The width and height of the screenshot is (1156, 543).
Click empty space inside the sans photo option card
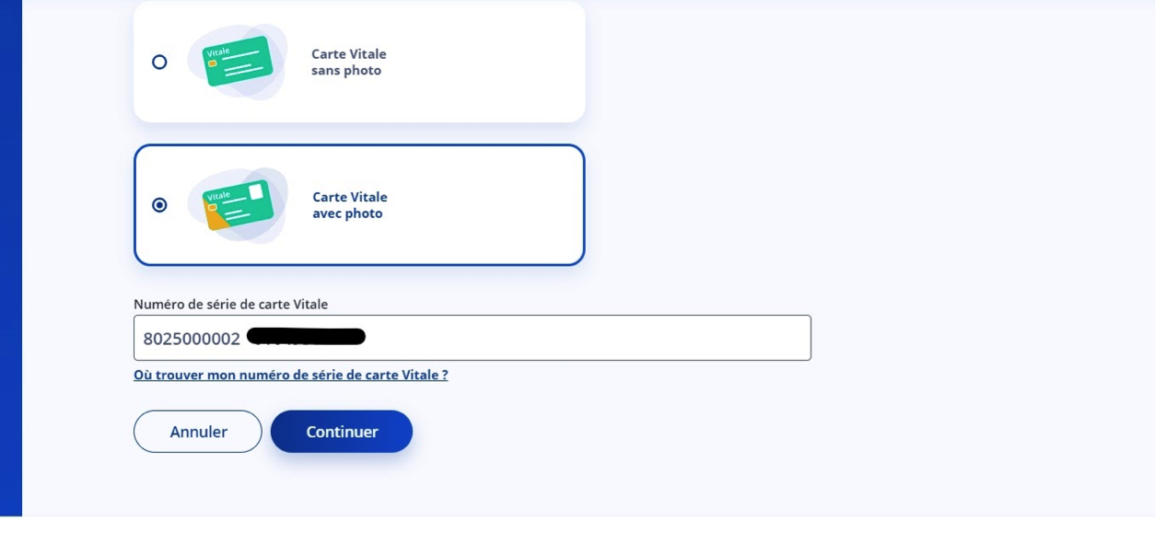click(x=487, y=62)
